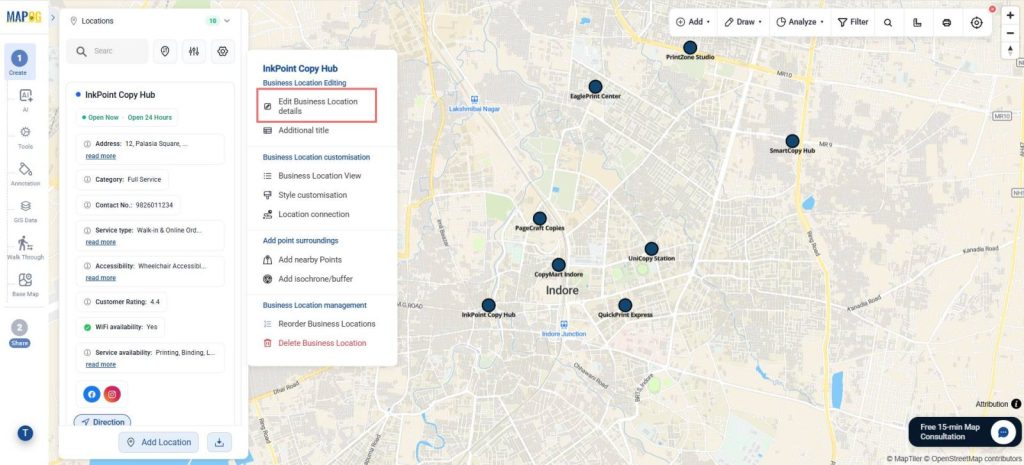
Task: Select the InkPoint Copy Hub map marker
Action: click(x=488, y=305)
